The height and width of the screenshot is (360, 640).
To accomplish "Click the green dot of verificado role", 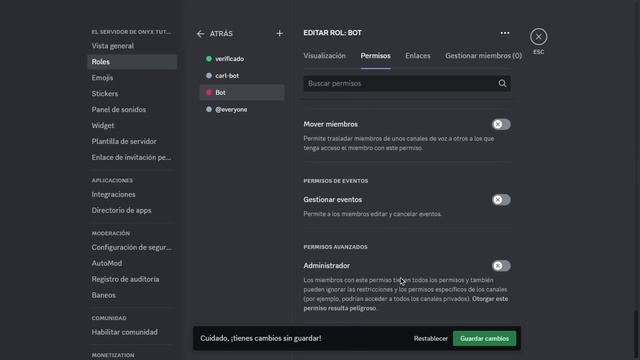I will [x=209, y=59].
